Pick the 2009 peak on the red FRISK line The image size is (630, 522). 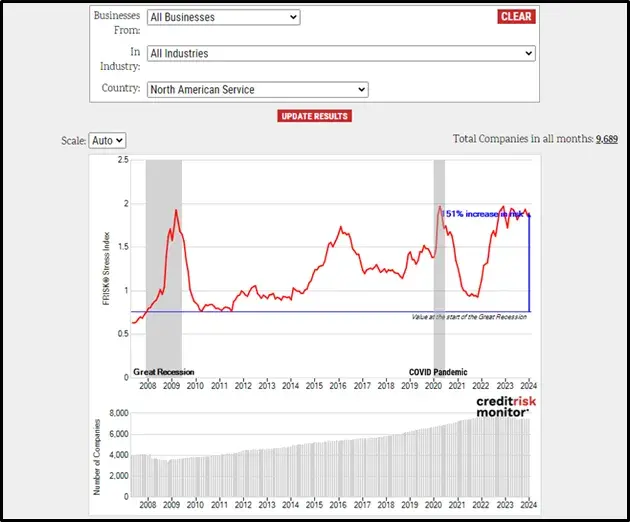176,211
